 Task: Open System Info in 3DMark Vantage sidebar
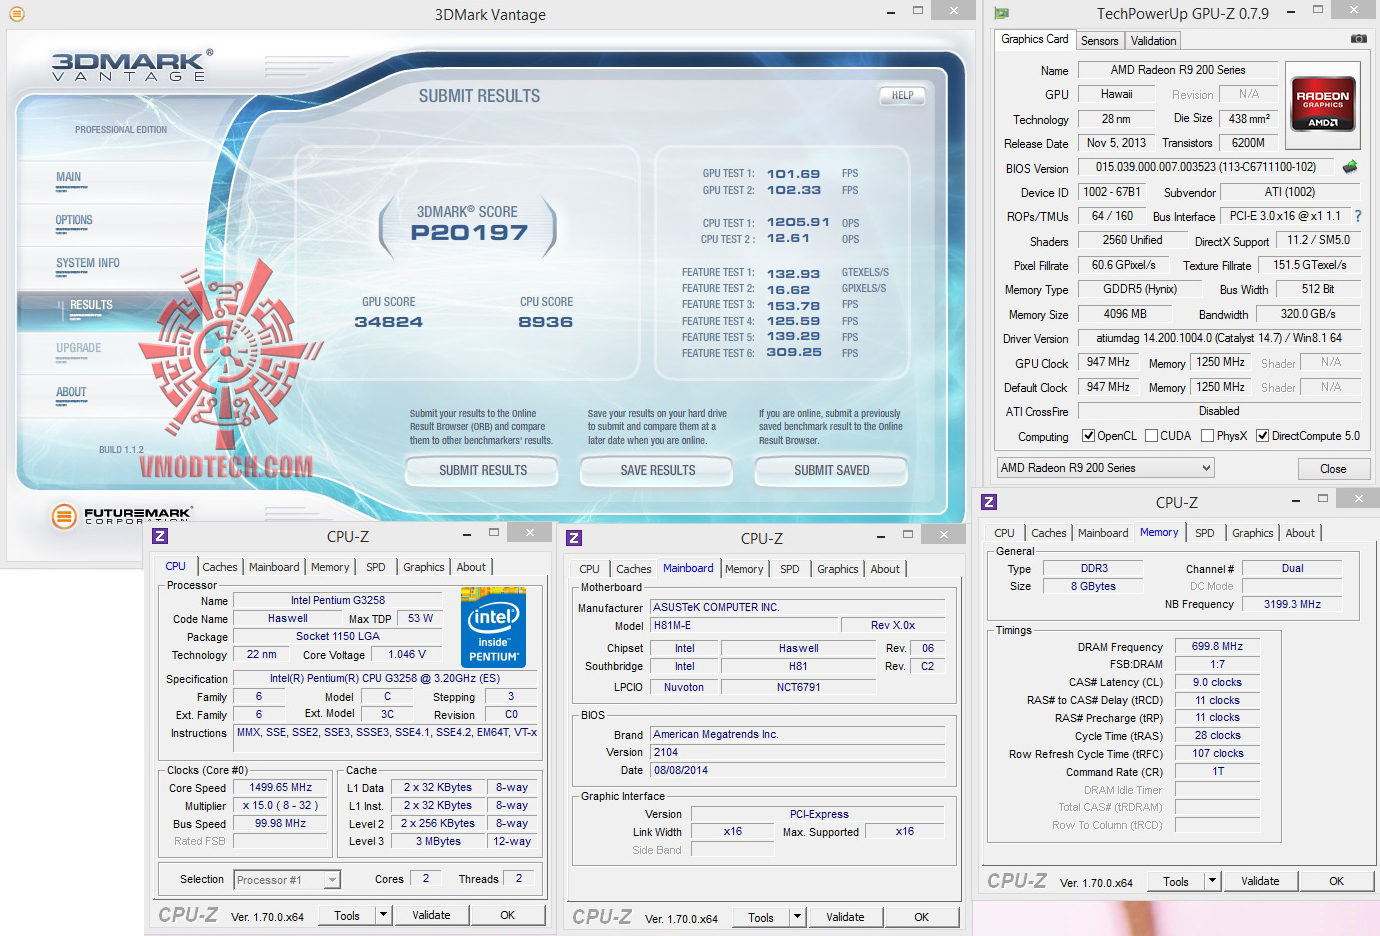(88, 263)
